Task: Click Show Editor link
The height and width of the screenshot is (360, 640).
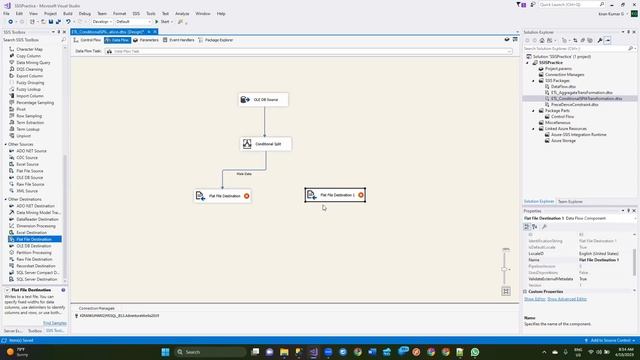Action: click(535, 299)
